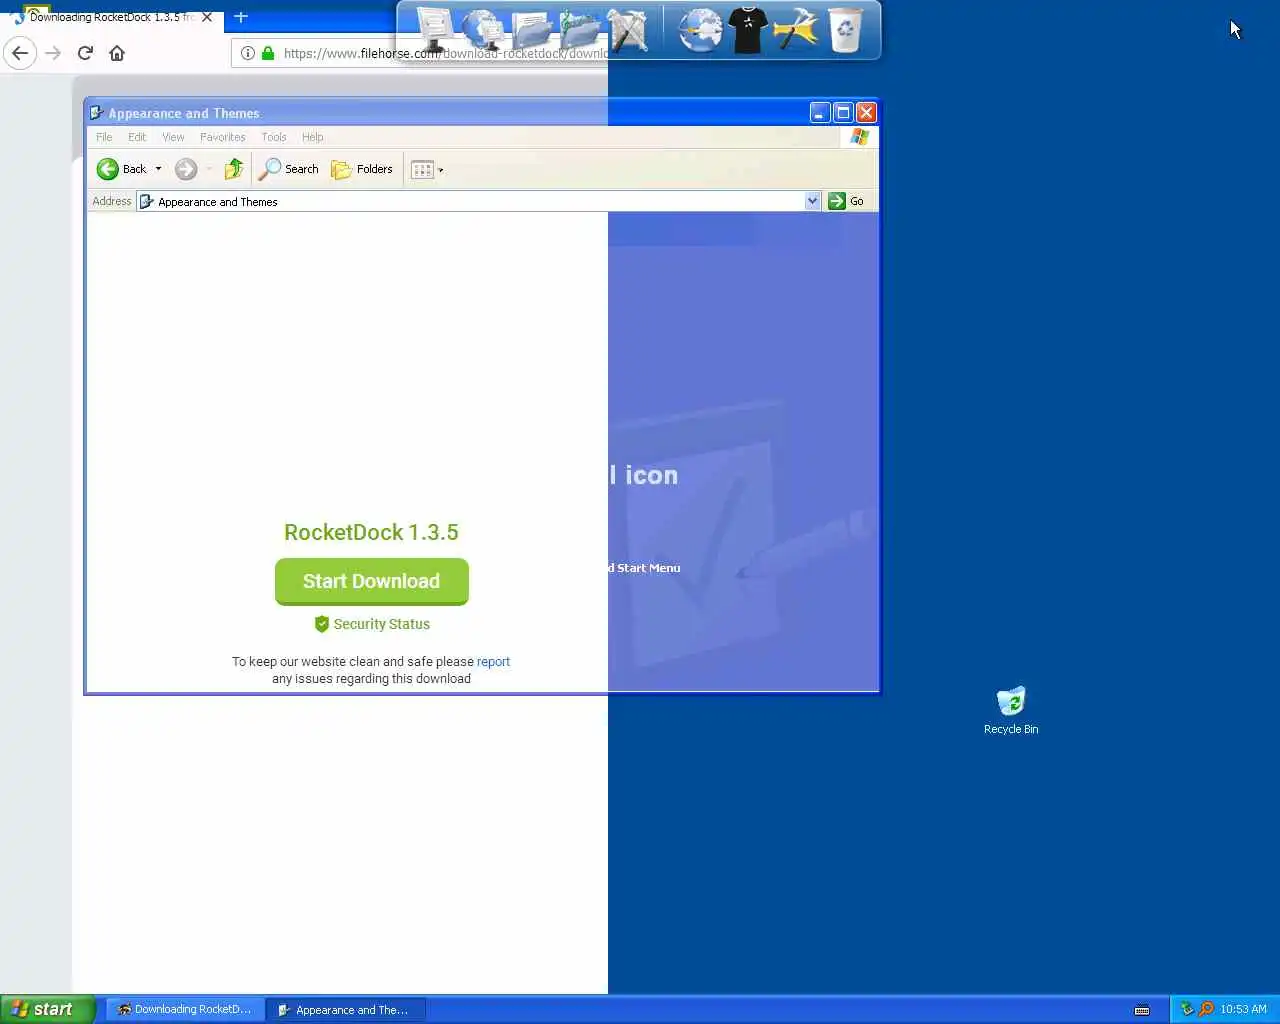
Task: Maximize the Appearance and Themes window
Action: (x=843, y=113)
